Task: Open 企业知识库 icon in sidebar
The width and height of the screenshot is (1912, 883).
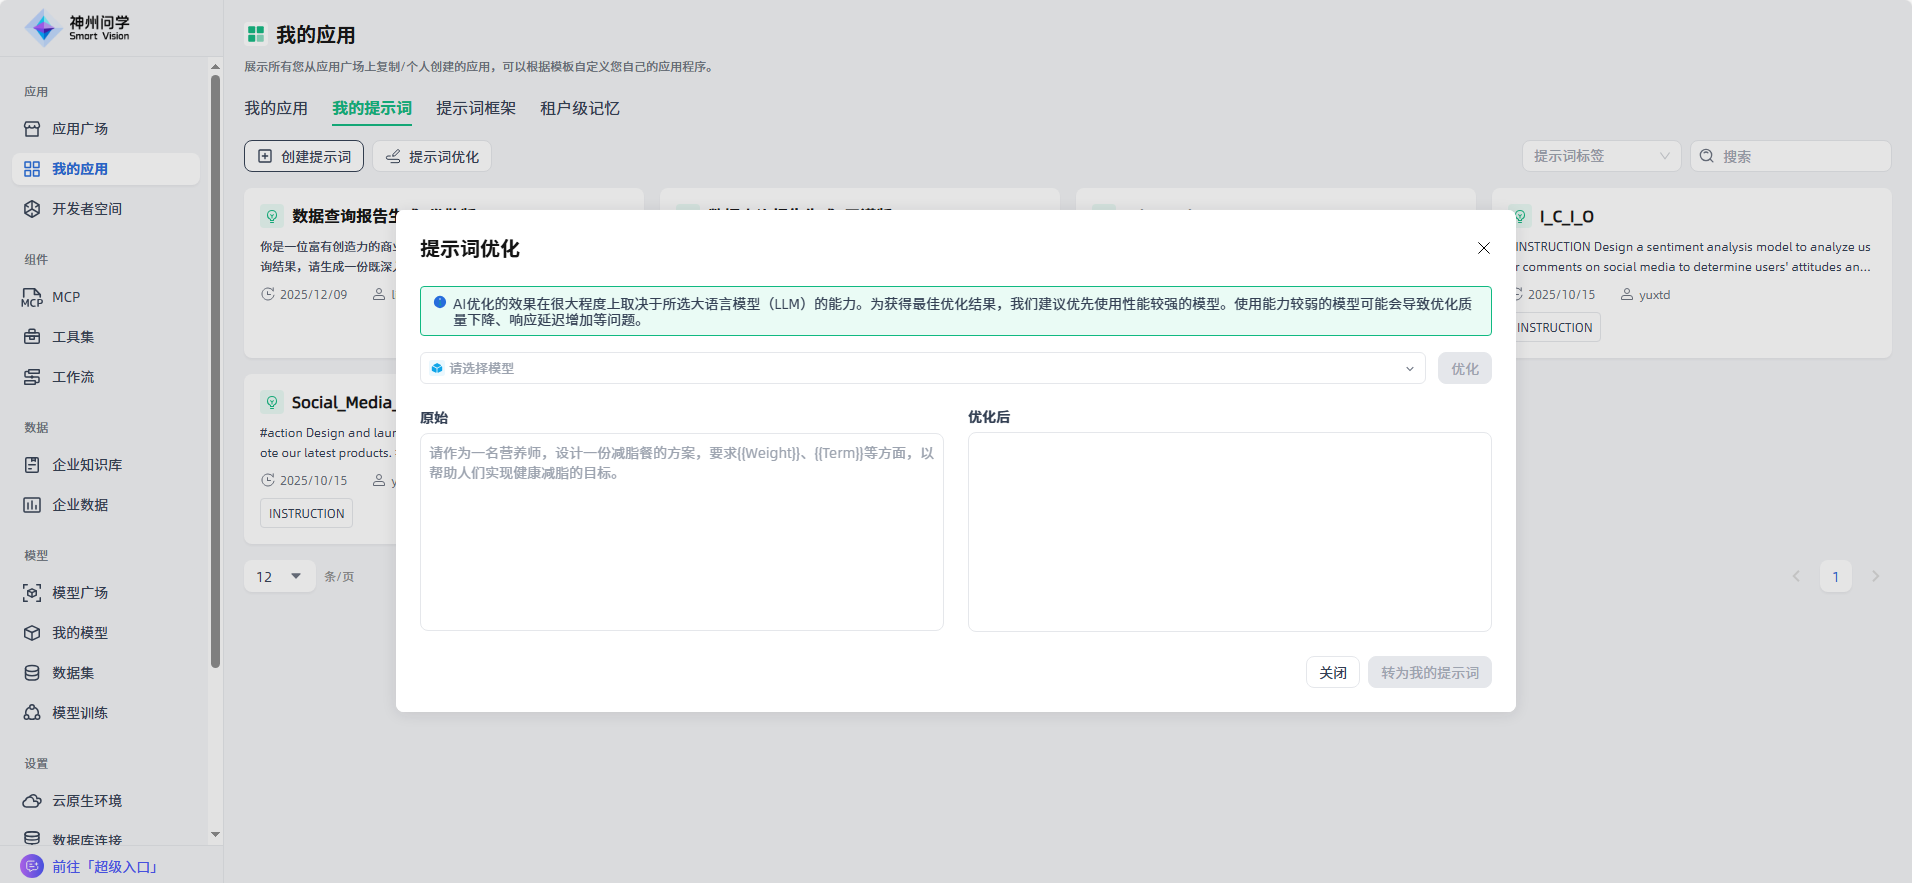Action: (32, 465)
